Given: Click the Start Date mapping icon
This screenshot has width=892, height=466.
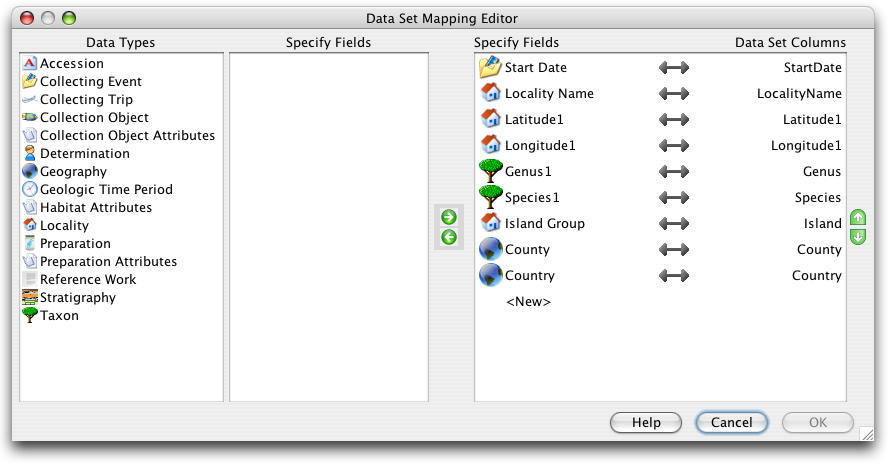Looking at the screenshot, I should coord(490,67).
